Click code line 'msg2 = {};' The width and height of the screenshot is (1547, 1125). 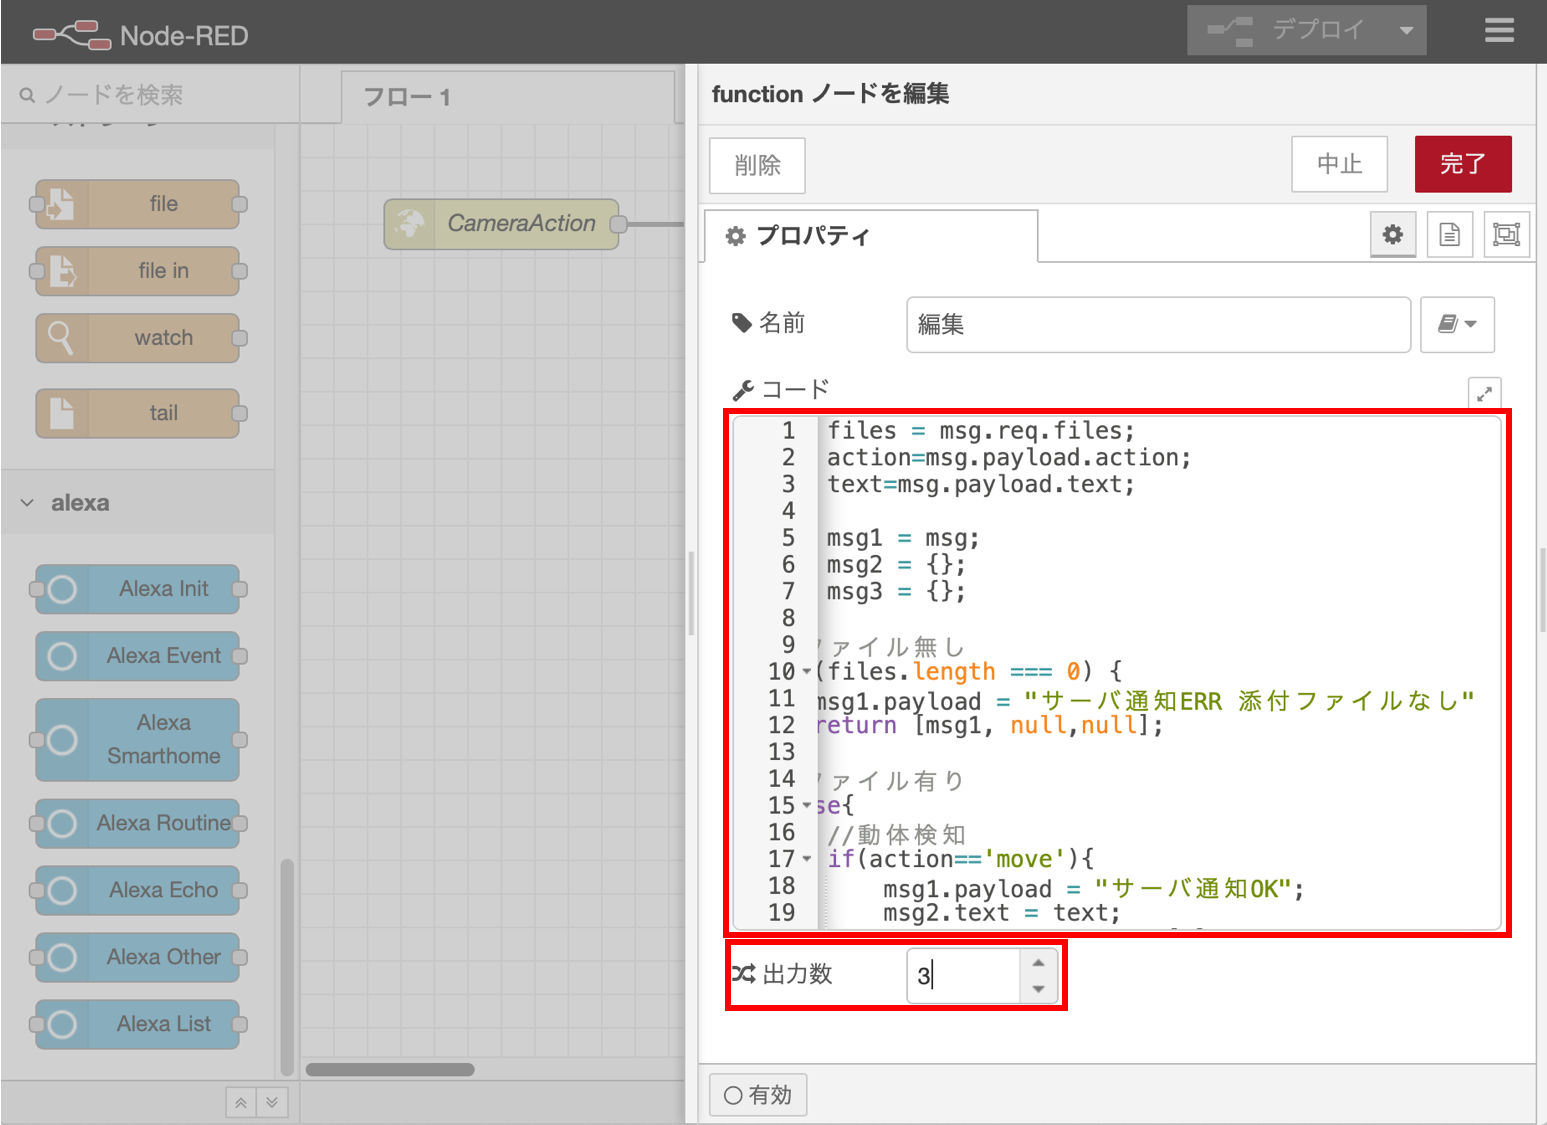point(896,565)
